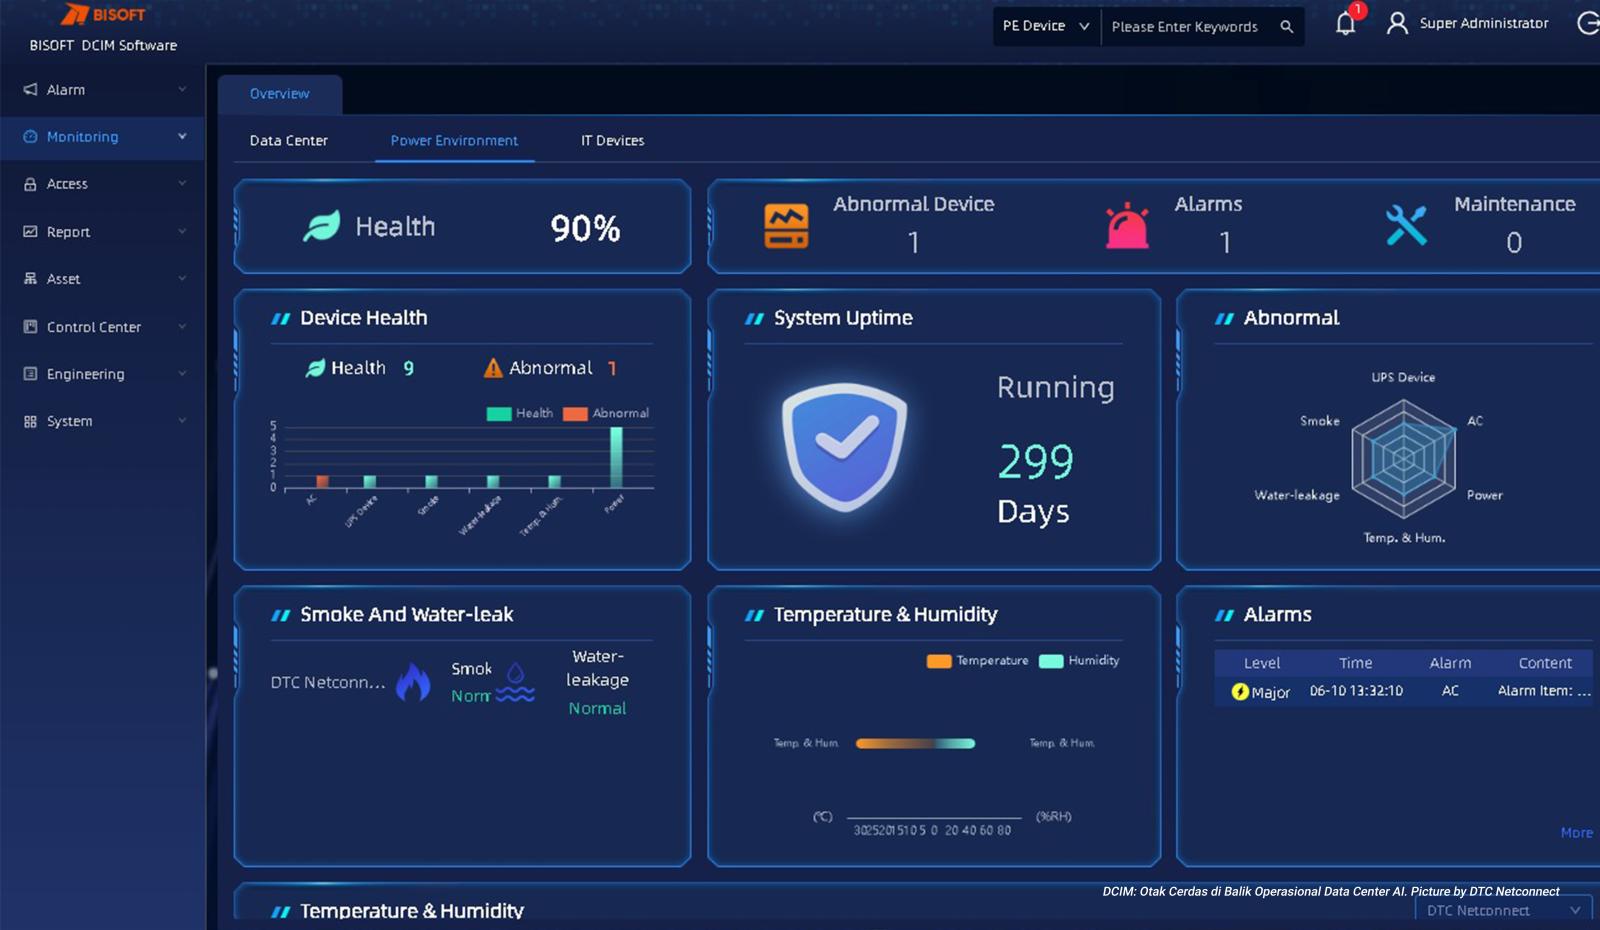Collapse the Control Center menu chevron
Image resolution: width=1600 pixels, height=930 pixels.
[182, 326]
